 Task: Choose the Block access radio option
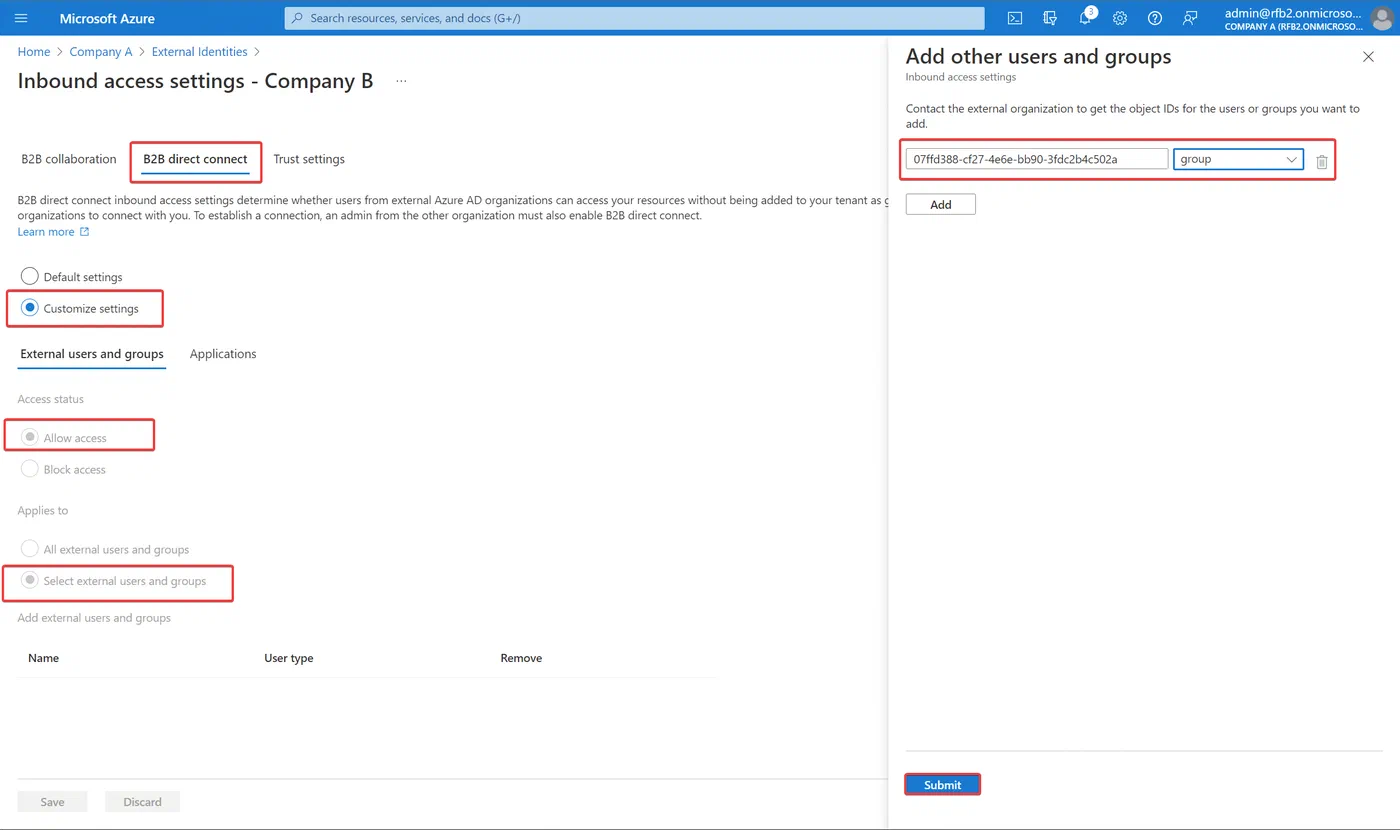point(30,469)
